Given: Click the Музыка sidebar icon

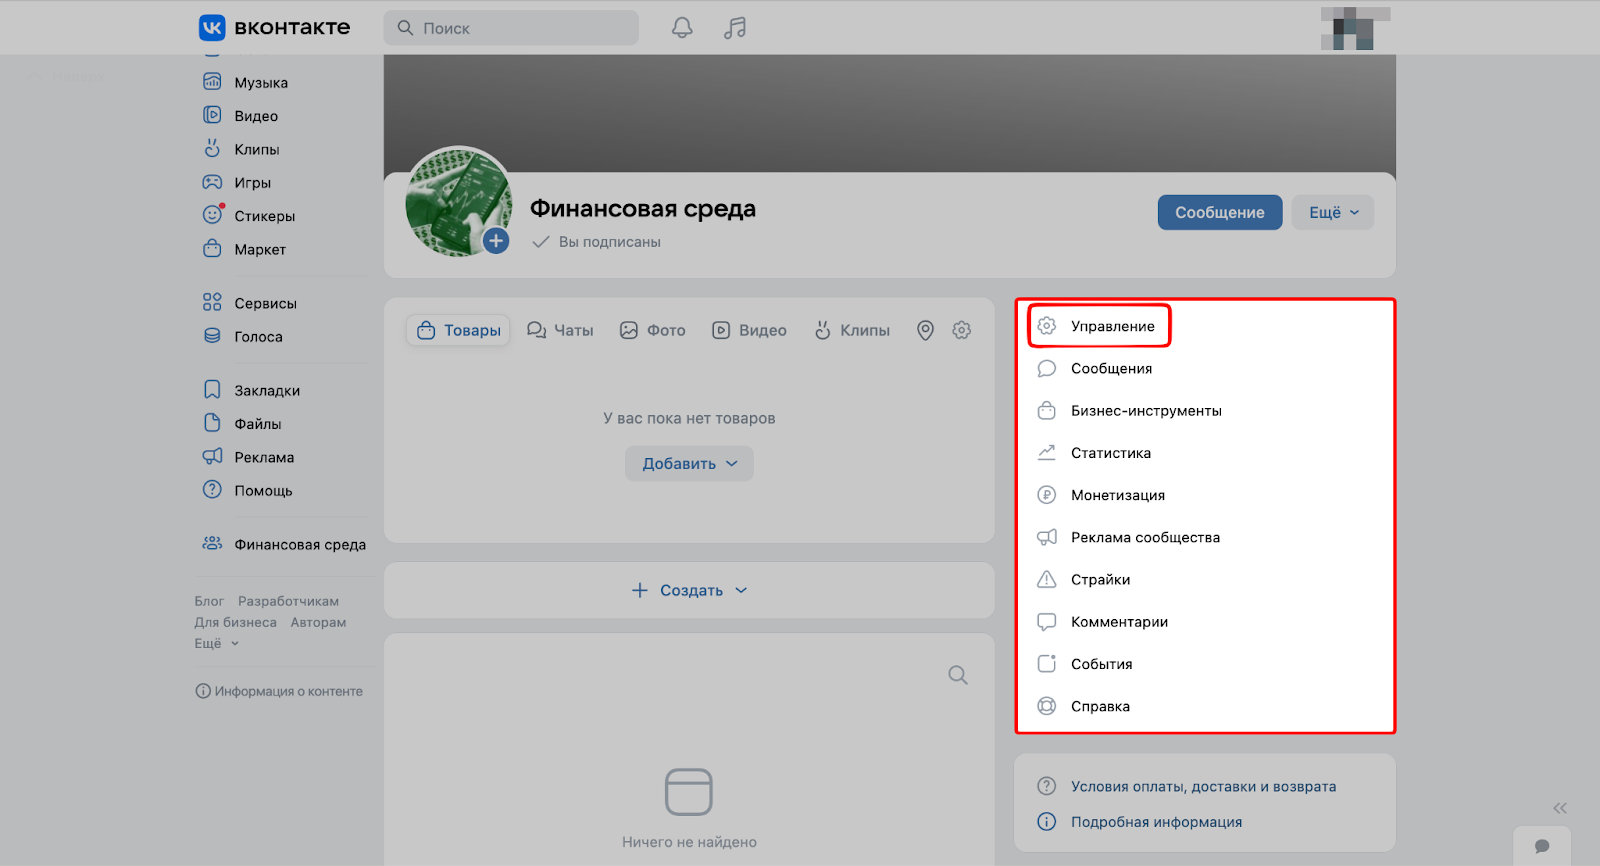Looking at the screenshot, I should (x=212, y=82).
